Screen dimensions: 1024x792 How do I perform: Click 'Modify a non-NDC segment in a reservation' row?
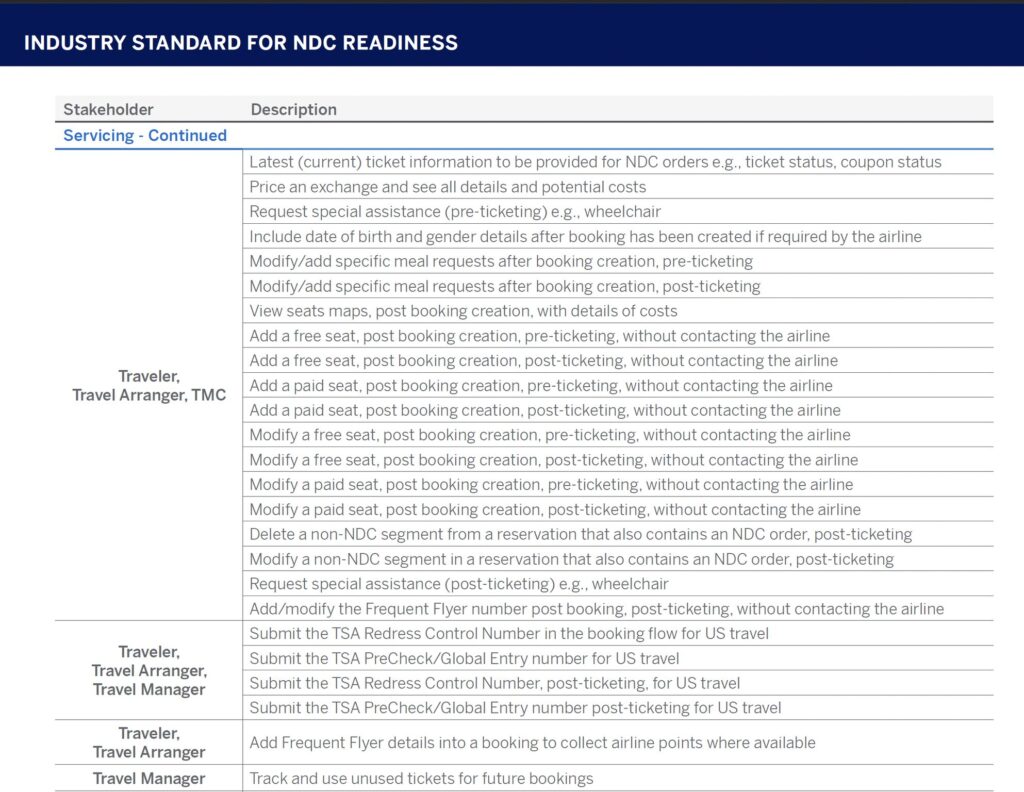(618, 559)
